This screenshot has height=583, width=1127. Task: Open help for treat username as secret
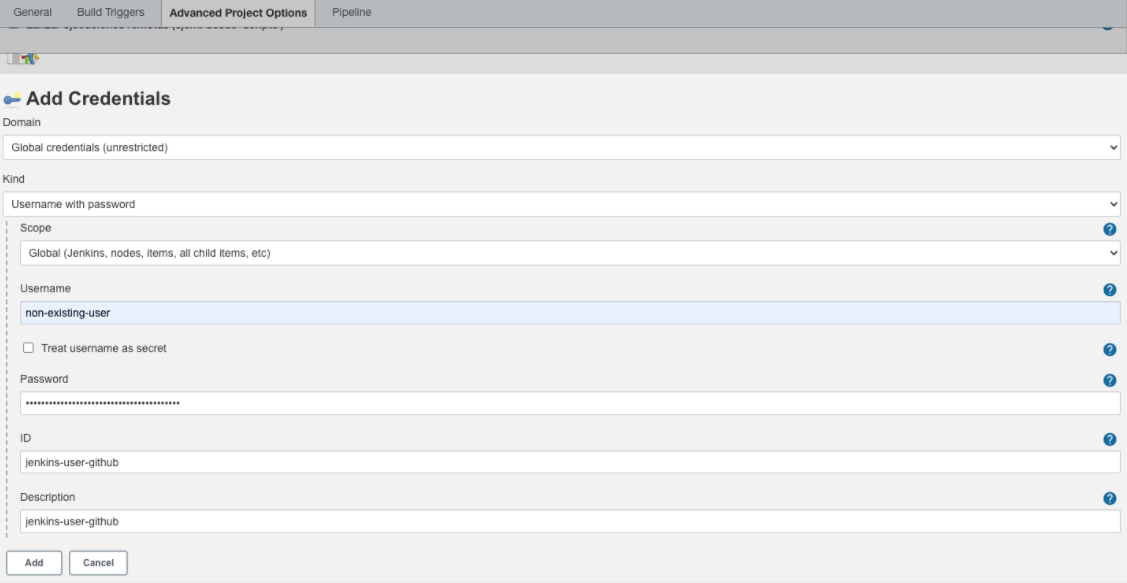coord(1108,349)
